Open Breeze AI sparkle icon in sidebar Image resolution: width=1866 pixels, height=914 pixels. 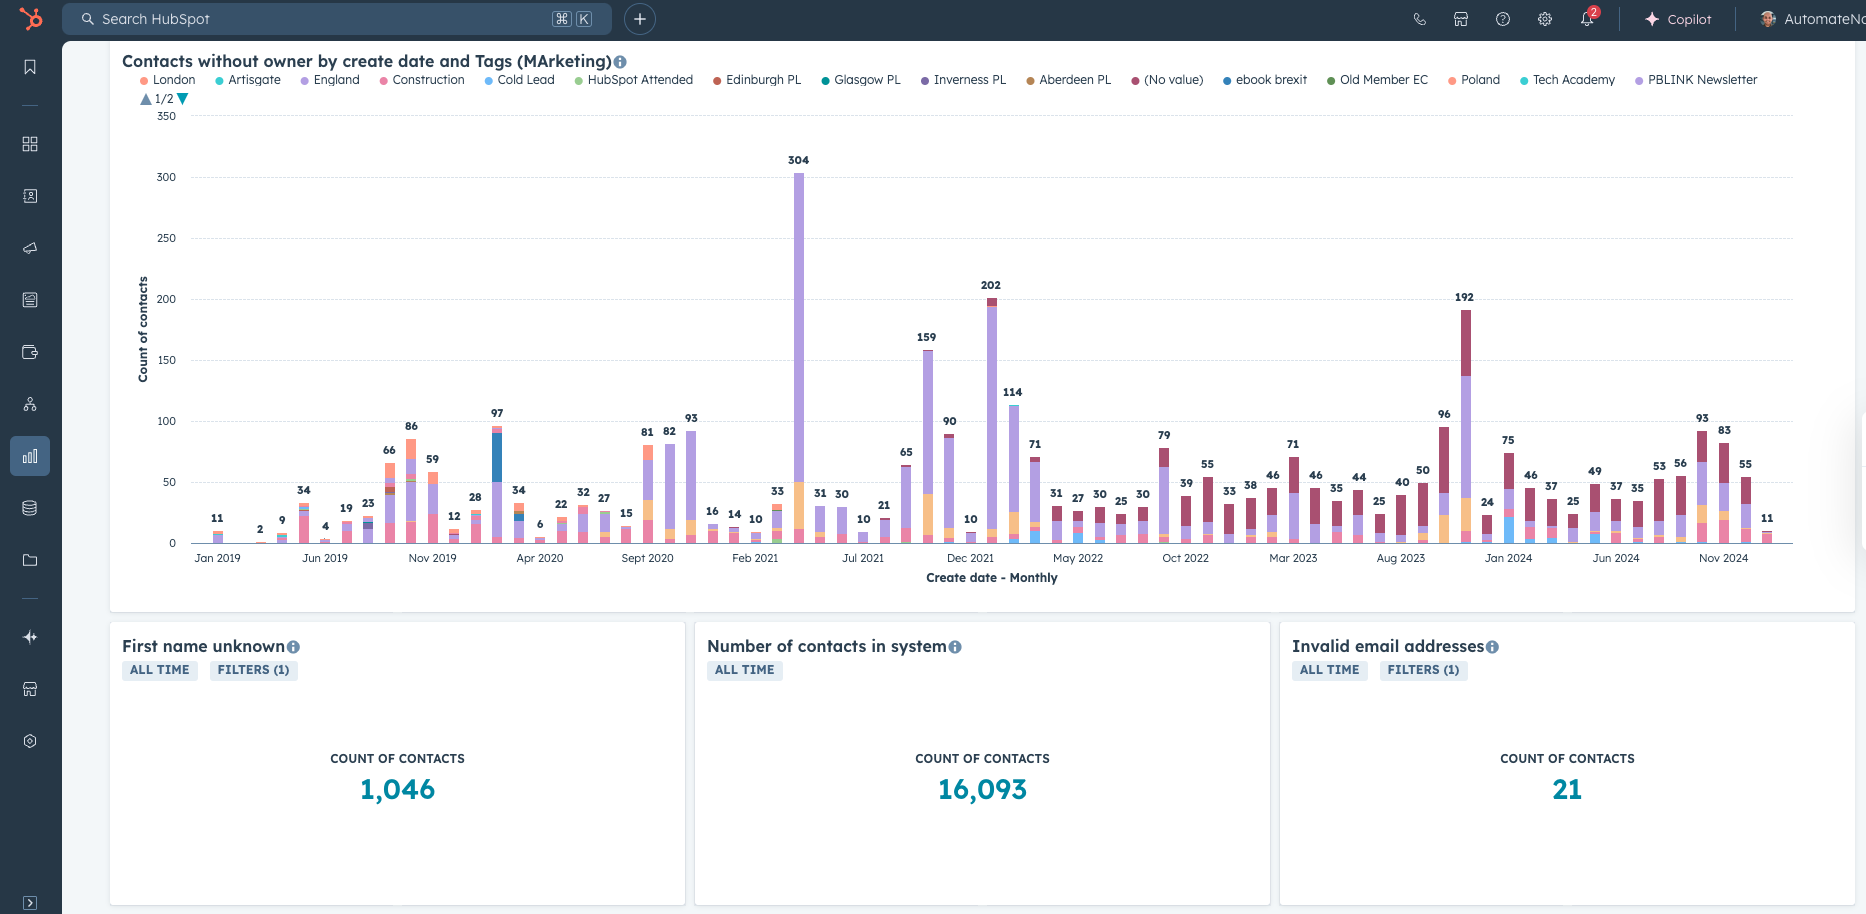30,637
